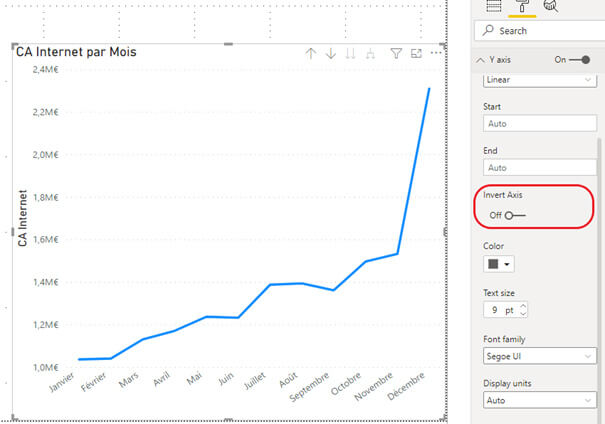Click the drill down arrow icon
605x424 pixels.
(x=331, y=54)
